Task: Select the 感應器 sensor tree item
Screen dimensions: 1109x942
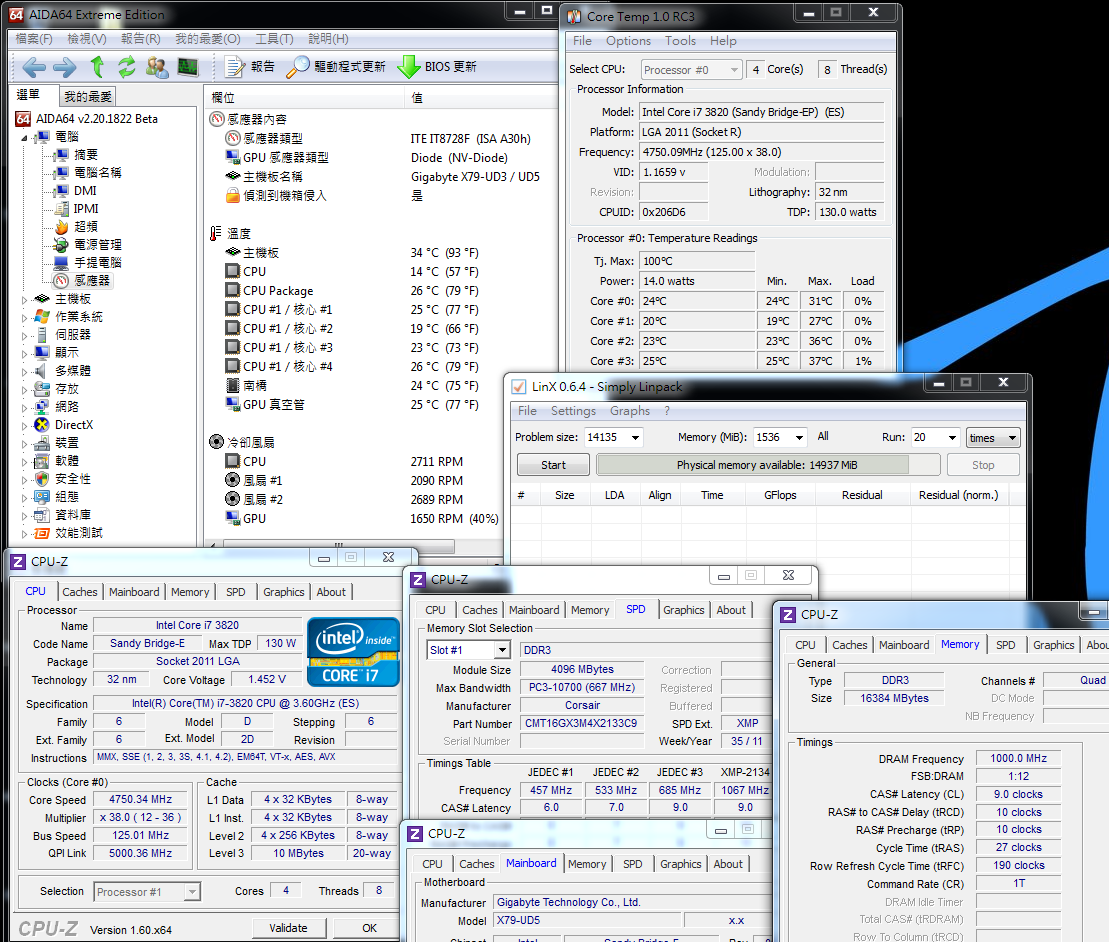Action: [83, 281]
